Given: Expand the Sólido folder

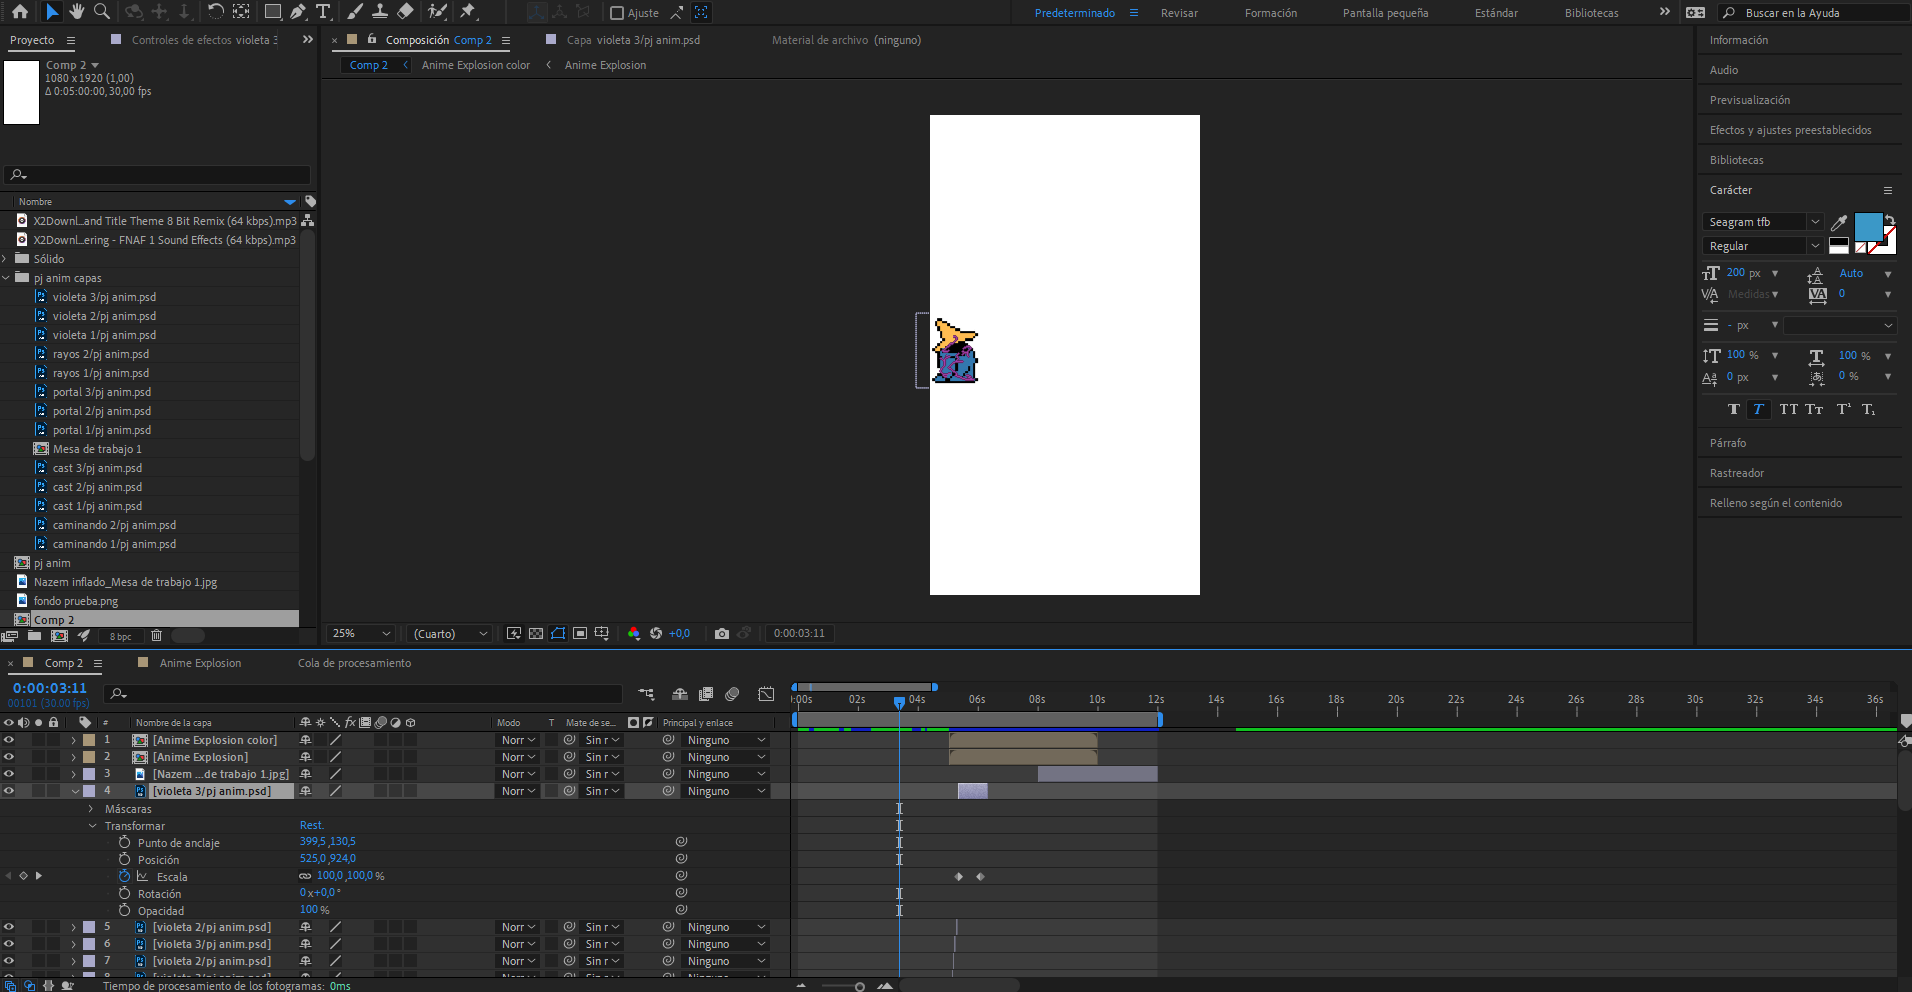Looking at the screenshot, I should coord(7,259).
